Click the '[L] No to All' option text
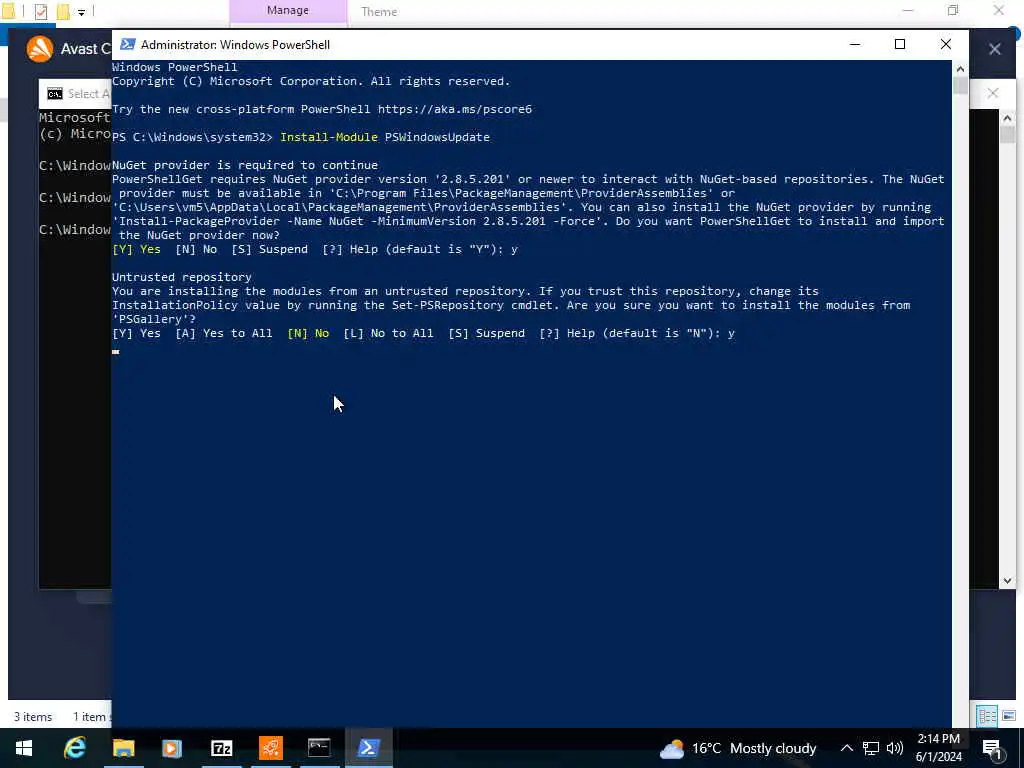This screenshot has width=1024, height=768. pyautogui.click(x=389, y=333)
